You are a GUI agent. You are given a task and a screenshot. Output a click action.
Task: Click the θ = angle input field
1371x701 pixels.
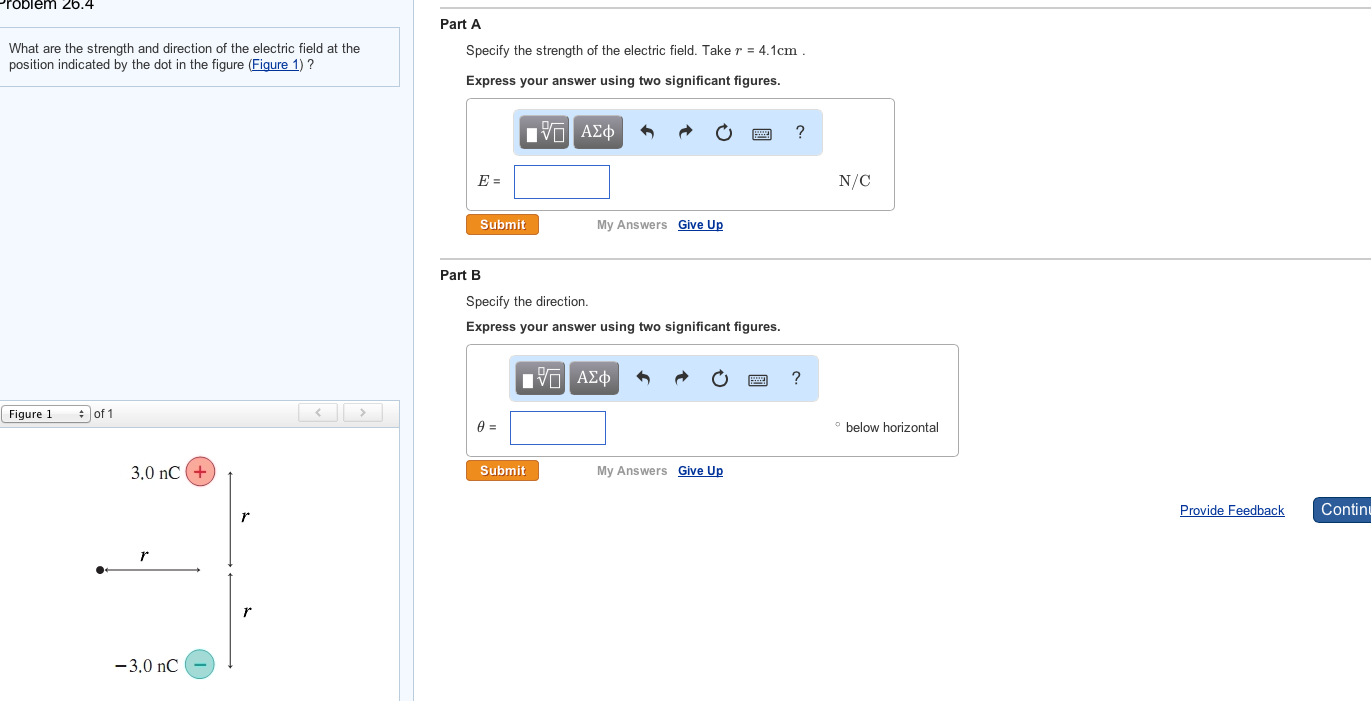[x=558, y=428]
